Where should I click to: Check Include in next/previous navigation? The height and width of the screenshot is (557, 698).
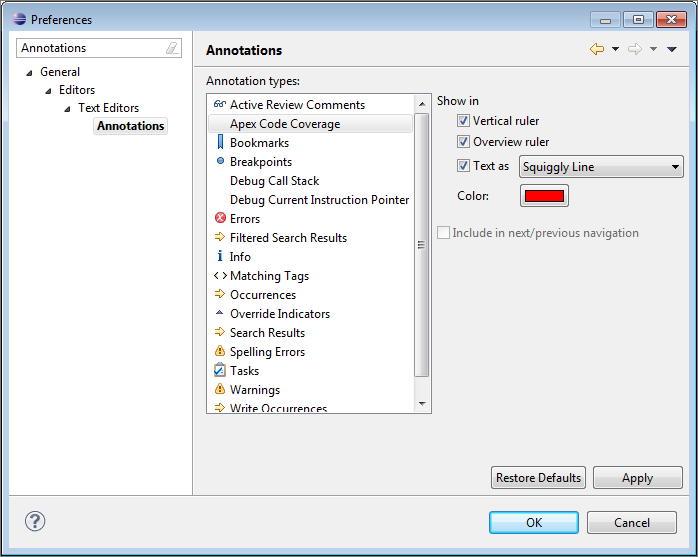443,232
